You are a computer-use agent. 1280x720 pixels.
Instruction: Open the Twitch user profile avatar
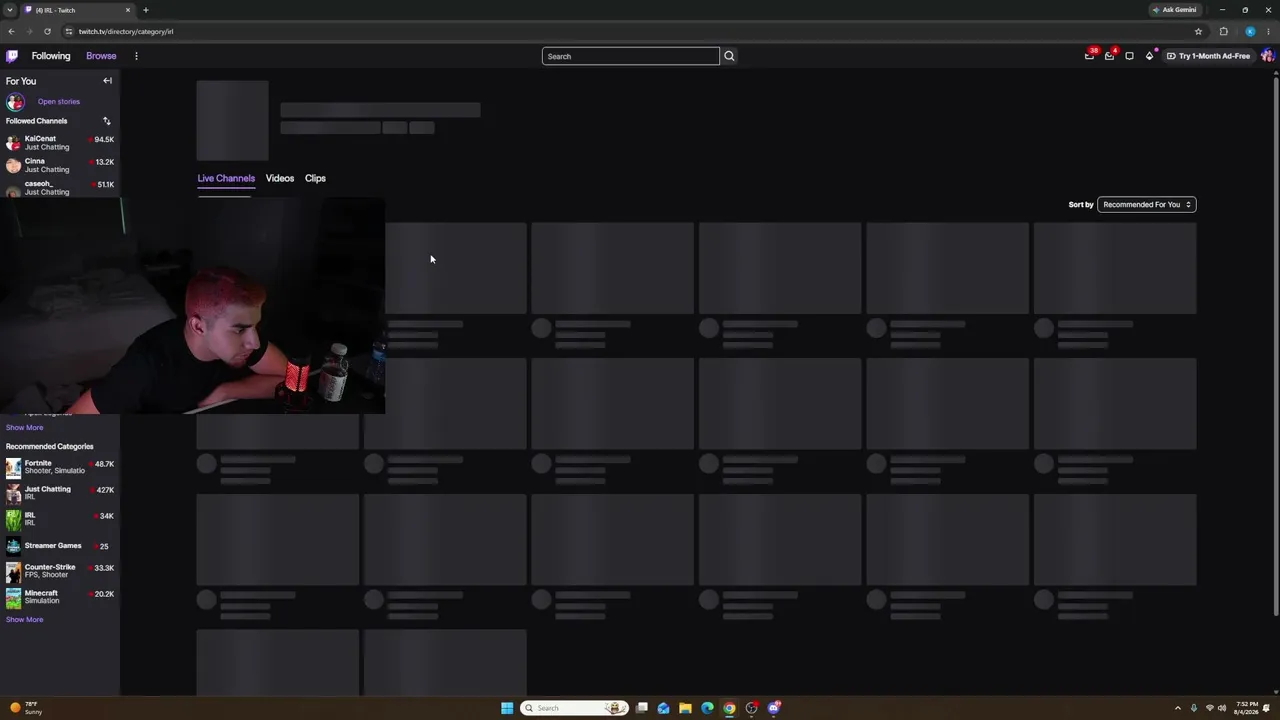1267,56
